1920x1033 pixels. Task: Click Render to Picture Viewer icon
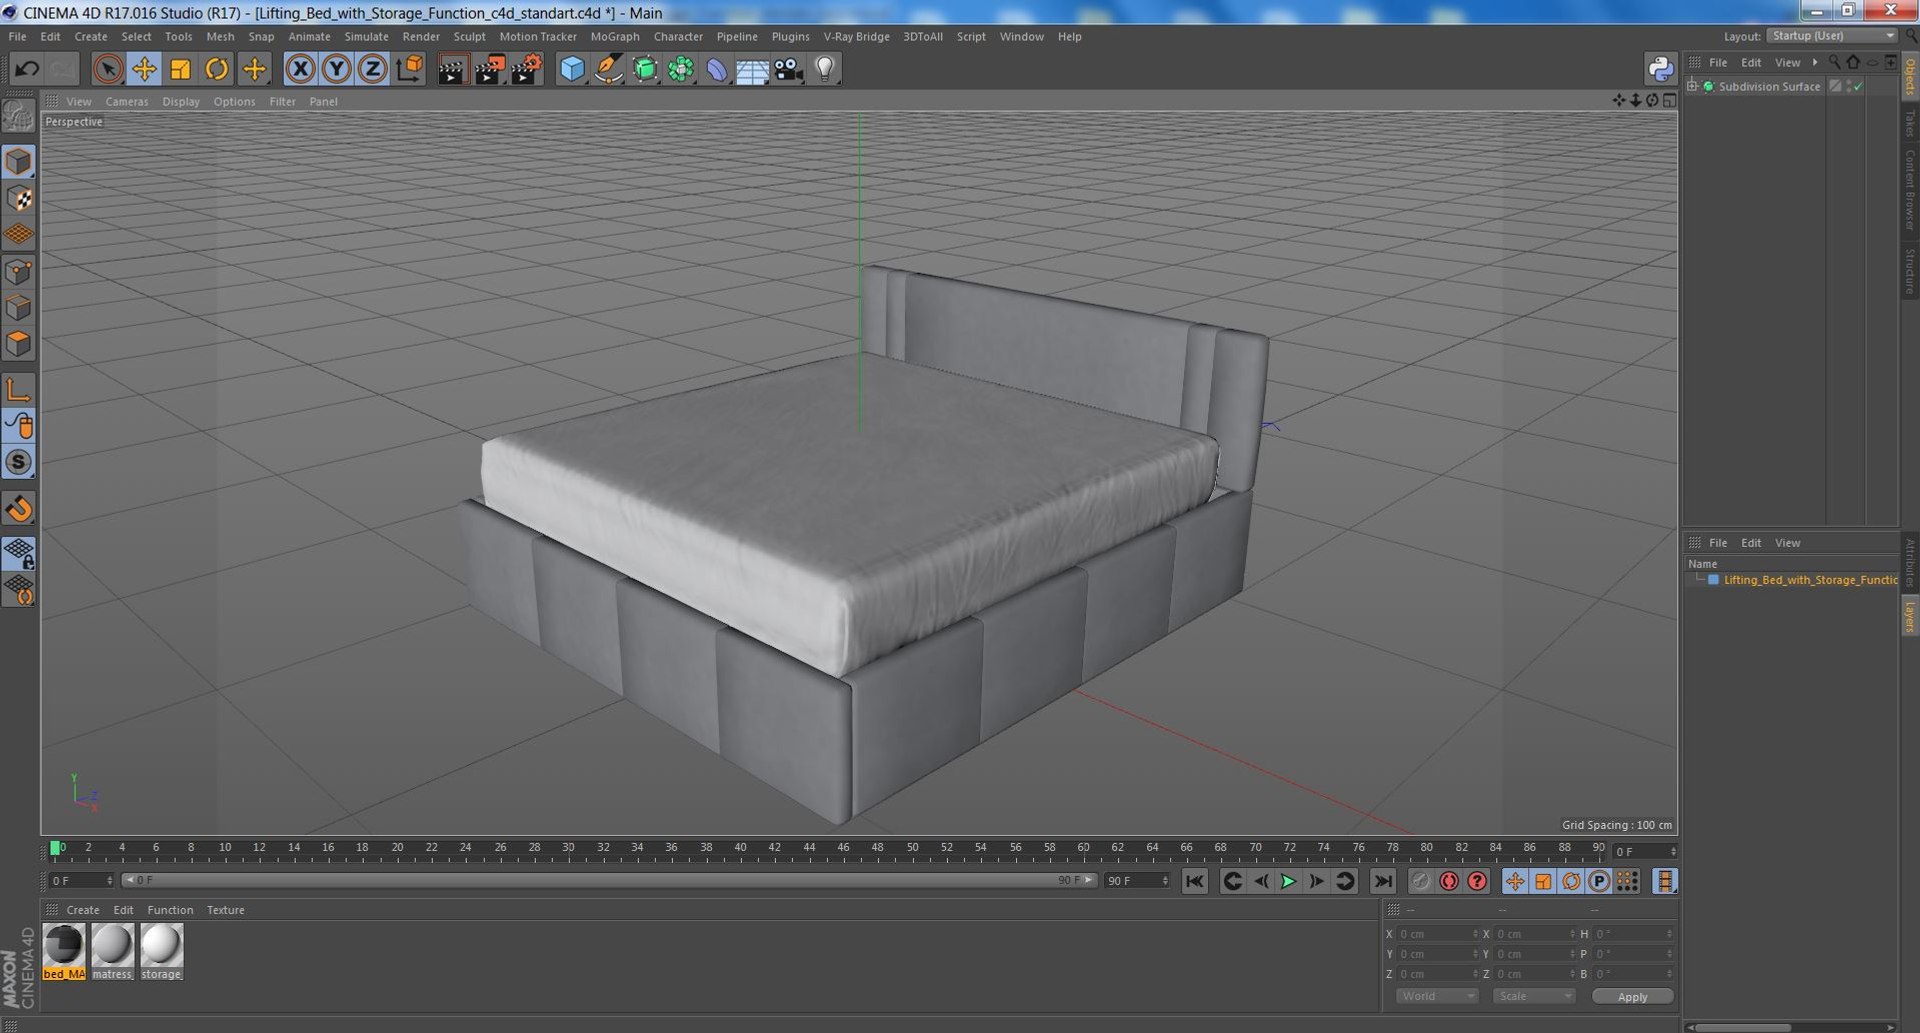click(x=489, y=69)
